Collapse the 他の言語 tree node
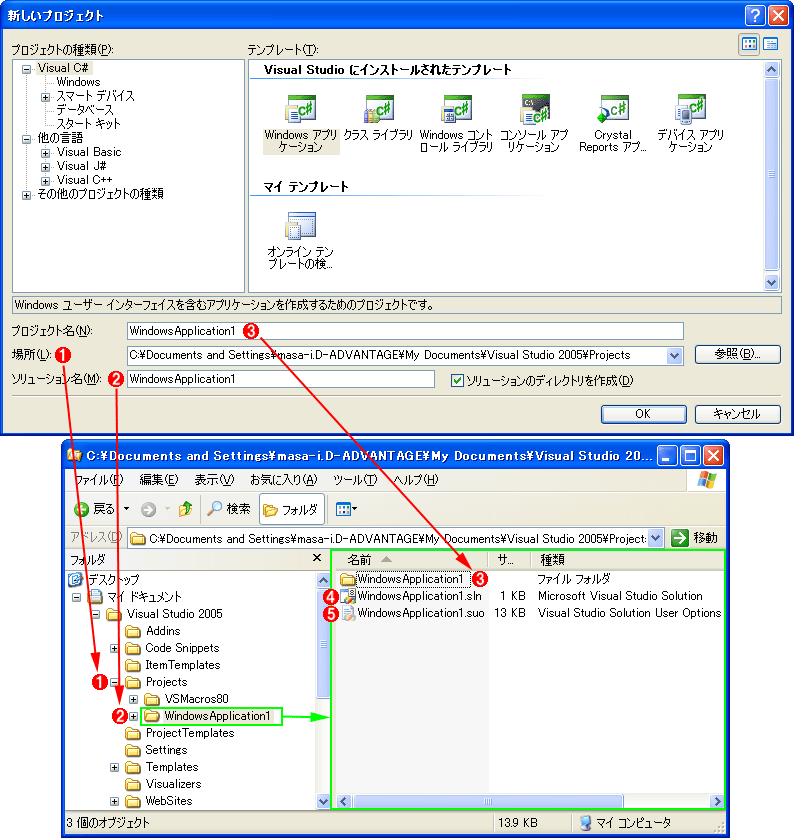Viewport: 794px width, 838px height. 26,139
